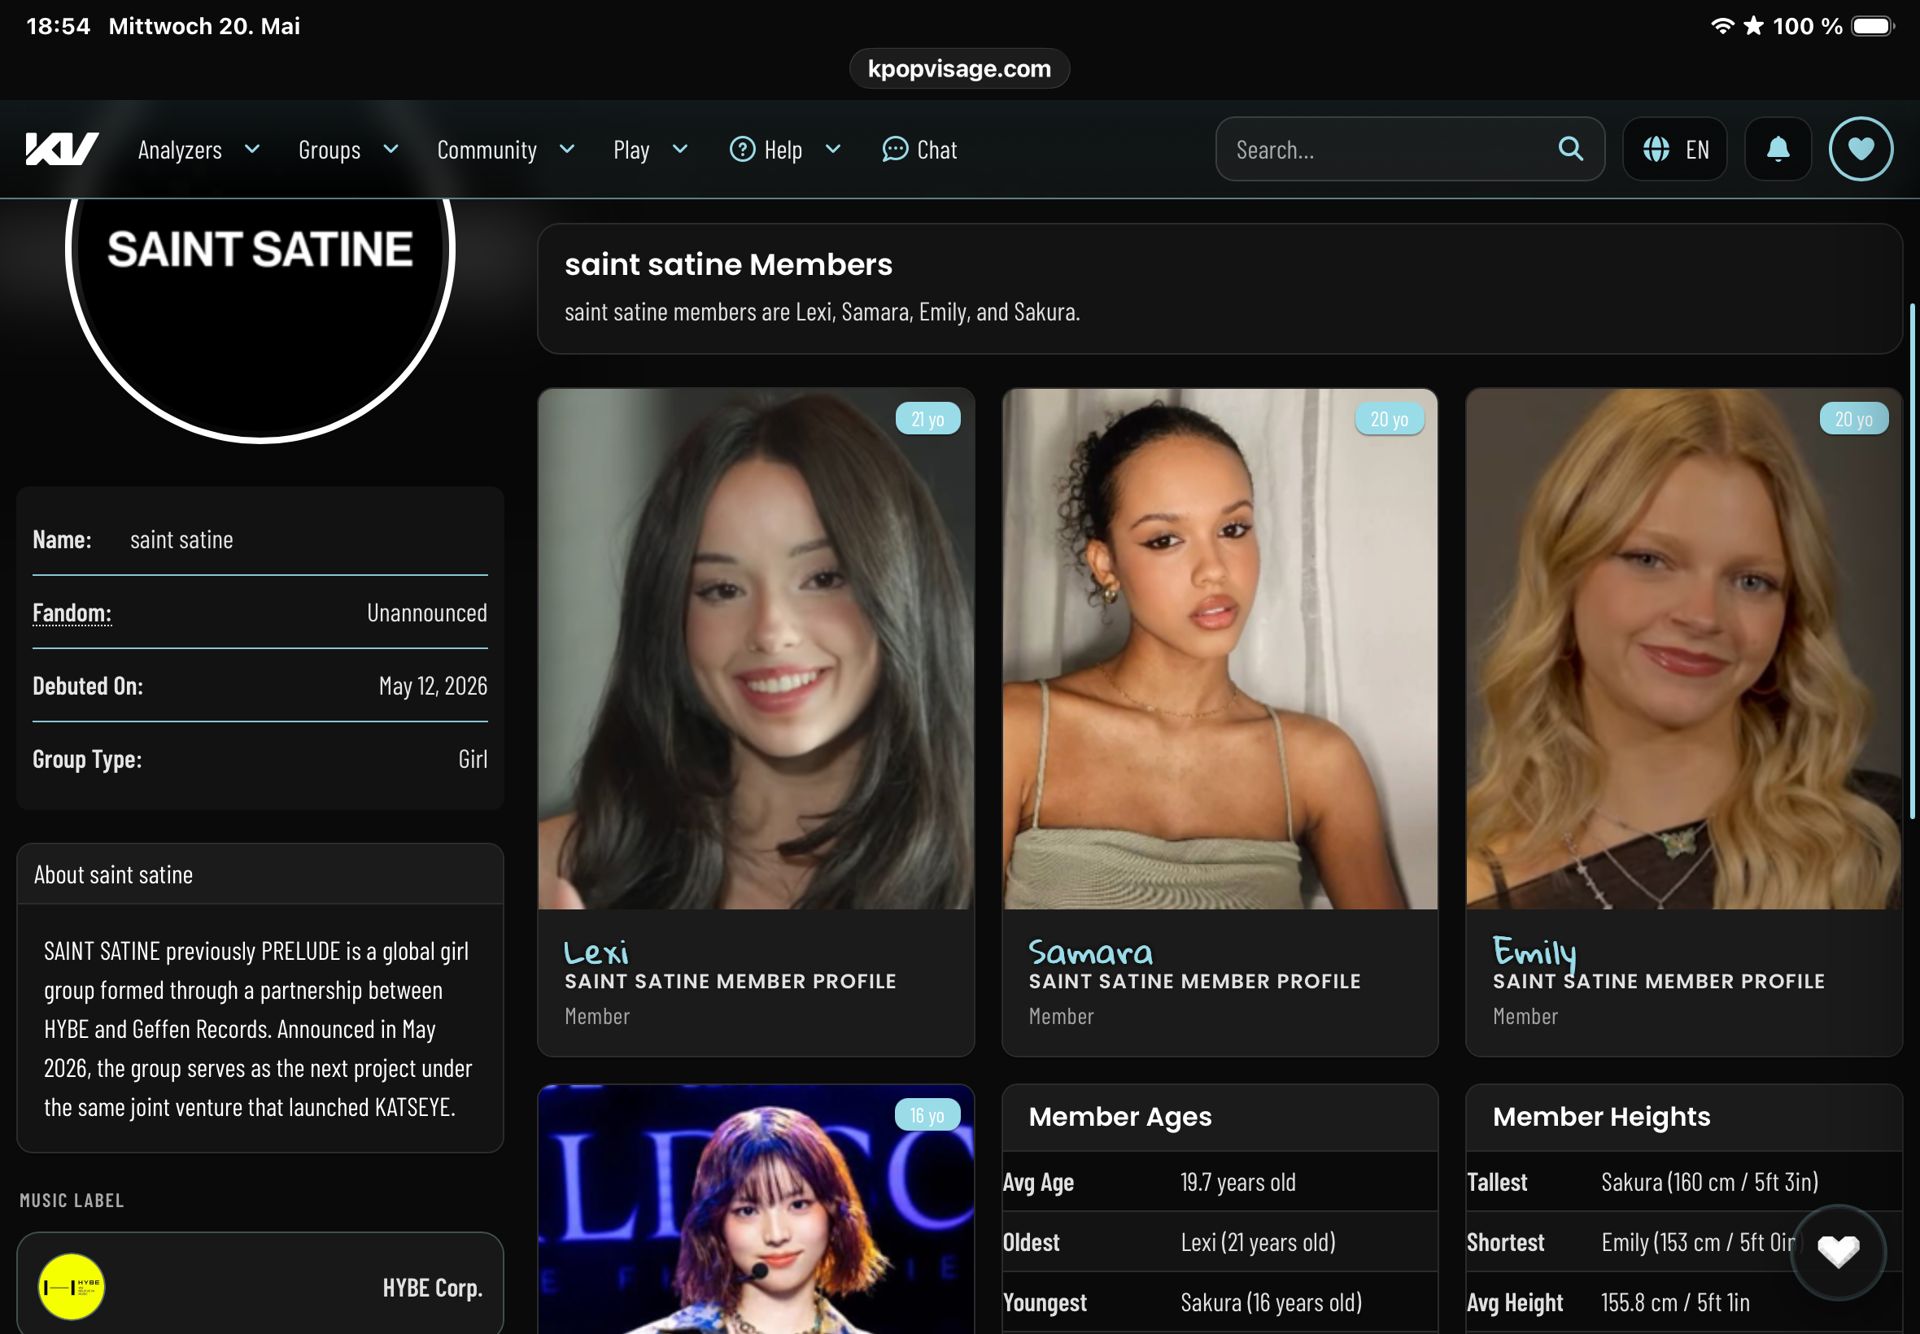The height and width of the screenshot is (1334, 1920).
Task: Open Lexi's member photo
Action: point(756,649)
